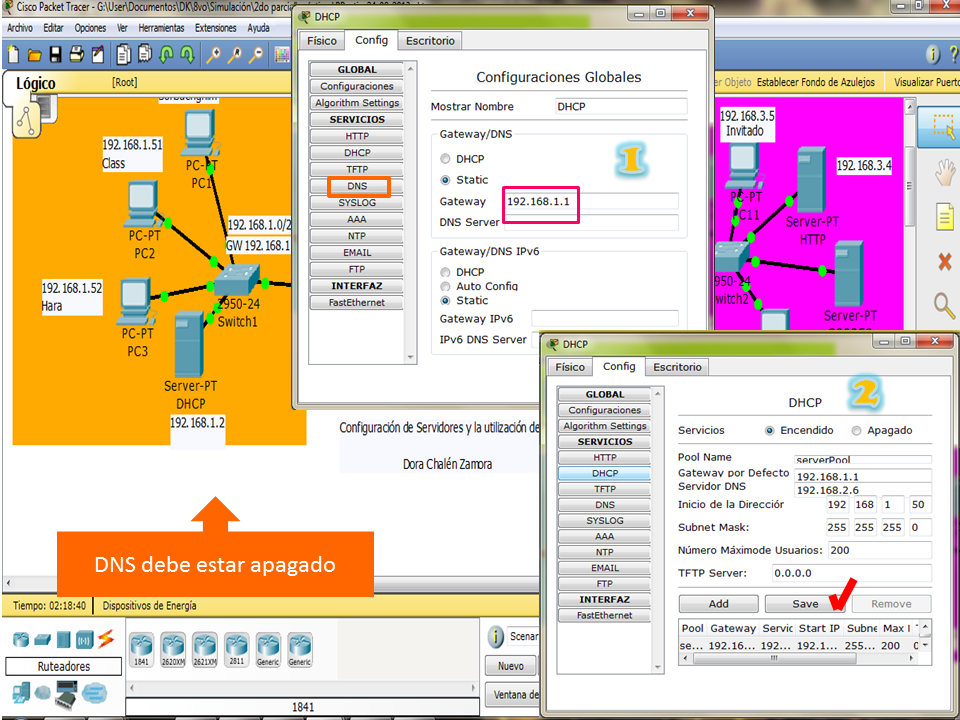Open the Opciones menu

[90, 28]
